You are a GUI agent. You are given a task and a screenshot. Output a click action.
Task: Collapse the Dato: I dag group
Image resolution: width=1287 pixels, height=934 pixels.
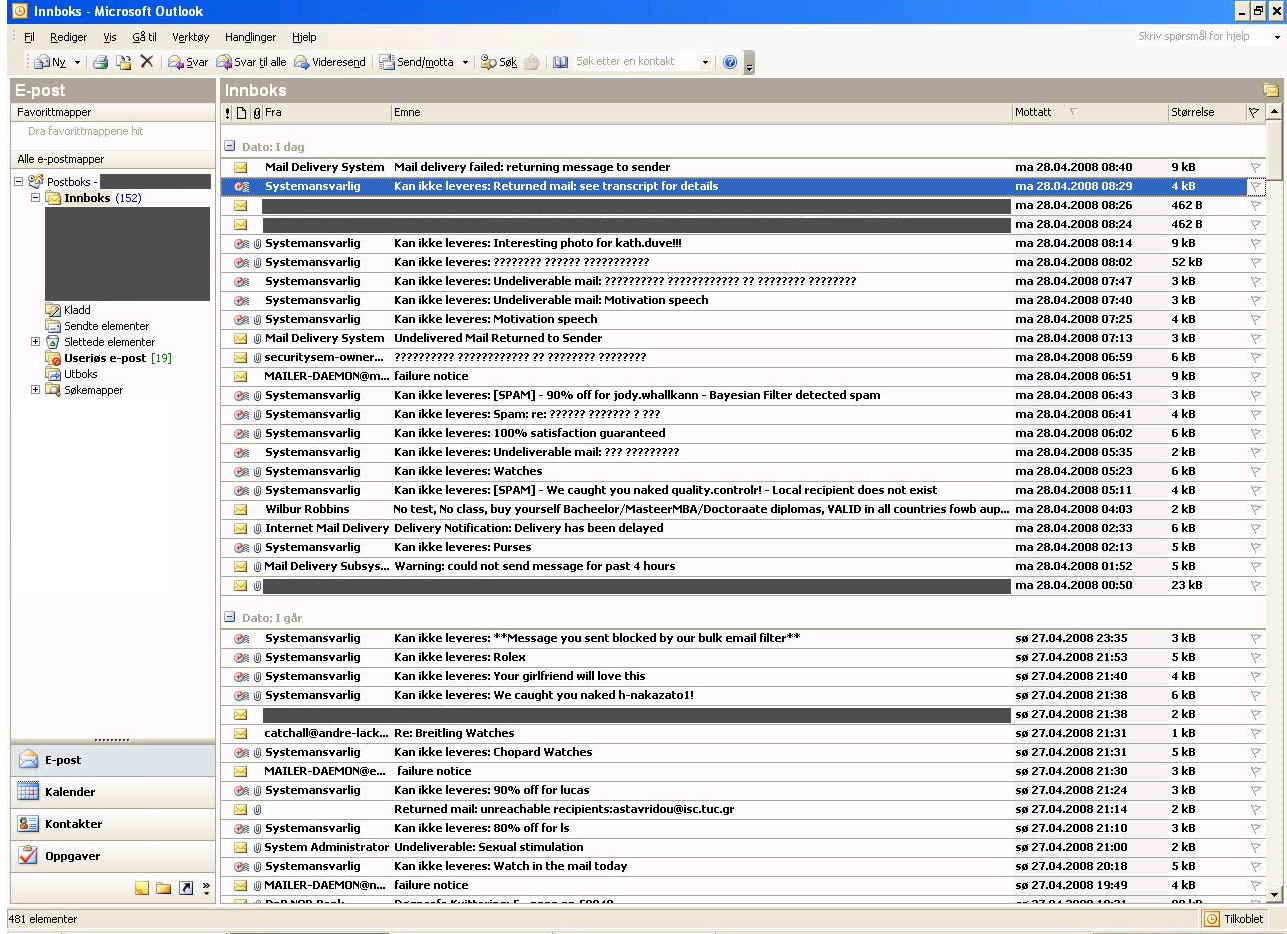point(230,146)
